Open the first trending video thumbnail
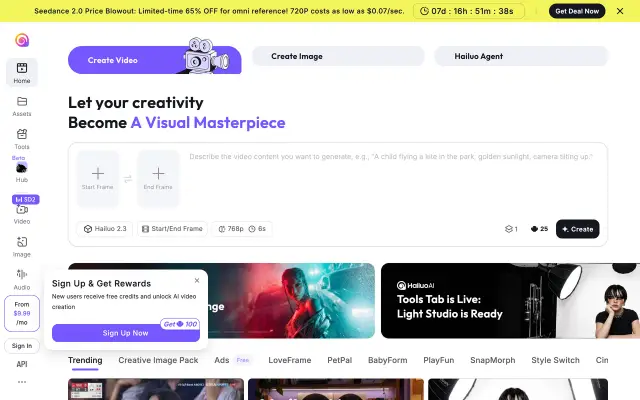This screenshot has width=640, height=400. pyautogui.click(x=156, y=389)
